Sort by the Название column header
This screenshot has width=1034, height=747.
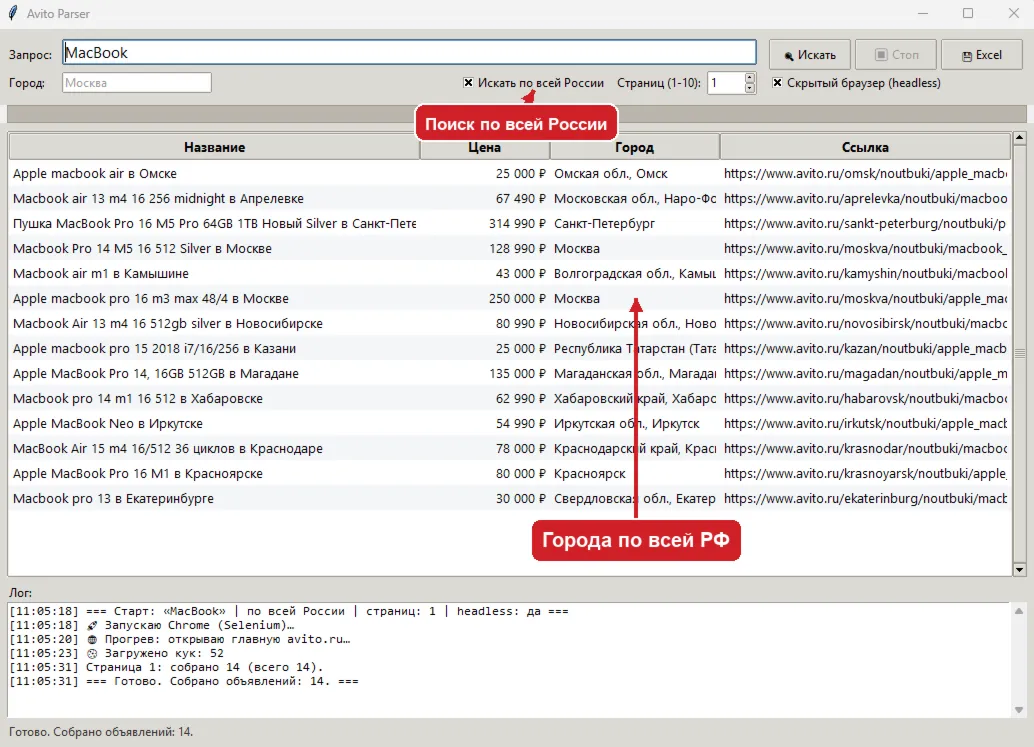[214, 147]
